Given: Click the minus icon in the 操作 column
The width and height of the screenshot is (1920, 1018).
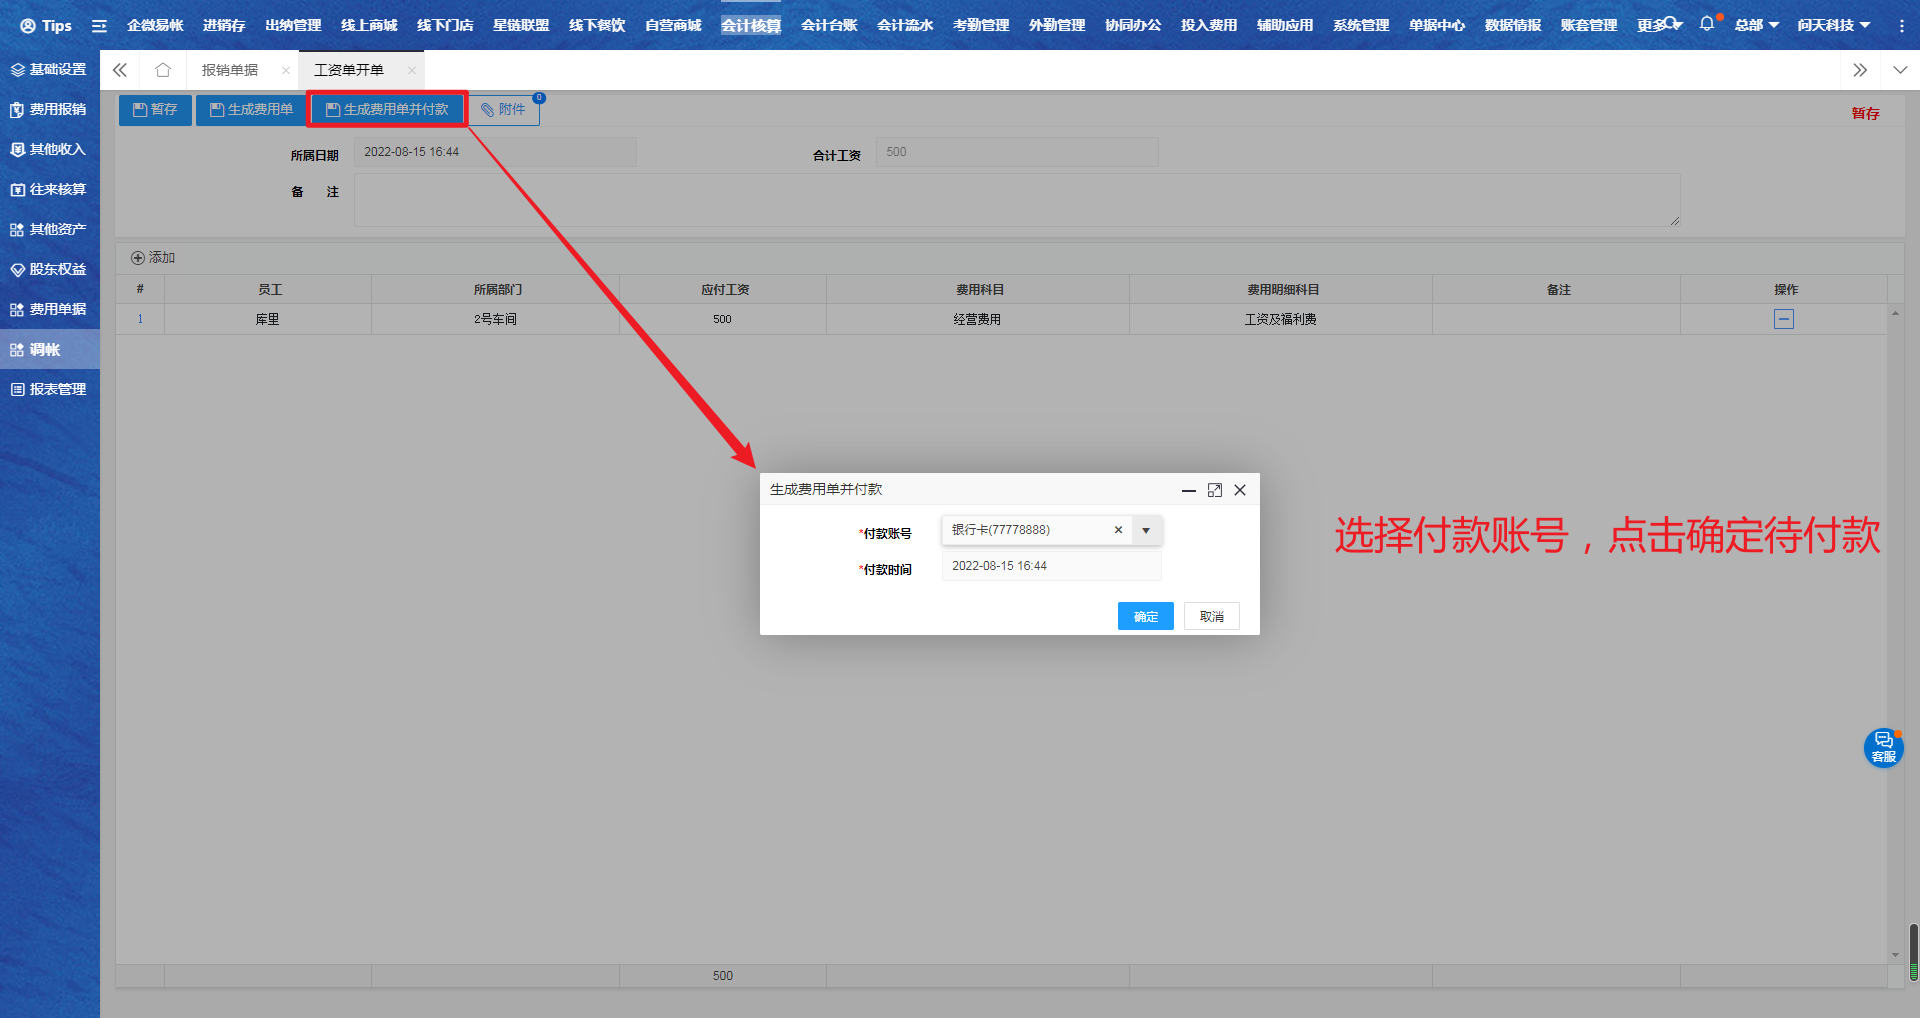Looking at the screenshot, I should (x=1783, y=319).
